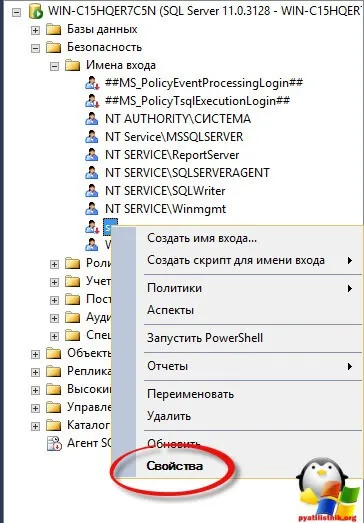
Task: Select NT AUTHORITY\СИСТЕМА login
Action: point(178,119)
